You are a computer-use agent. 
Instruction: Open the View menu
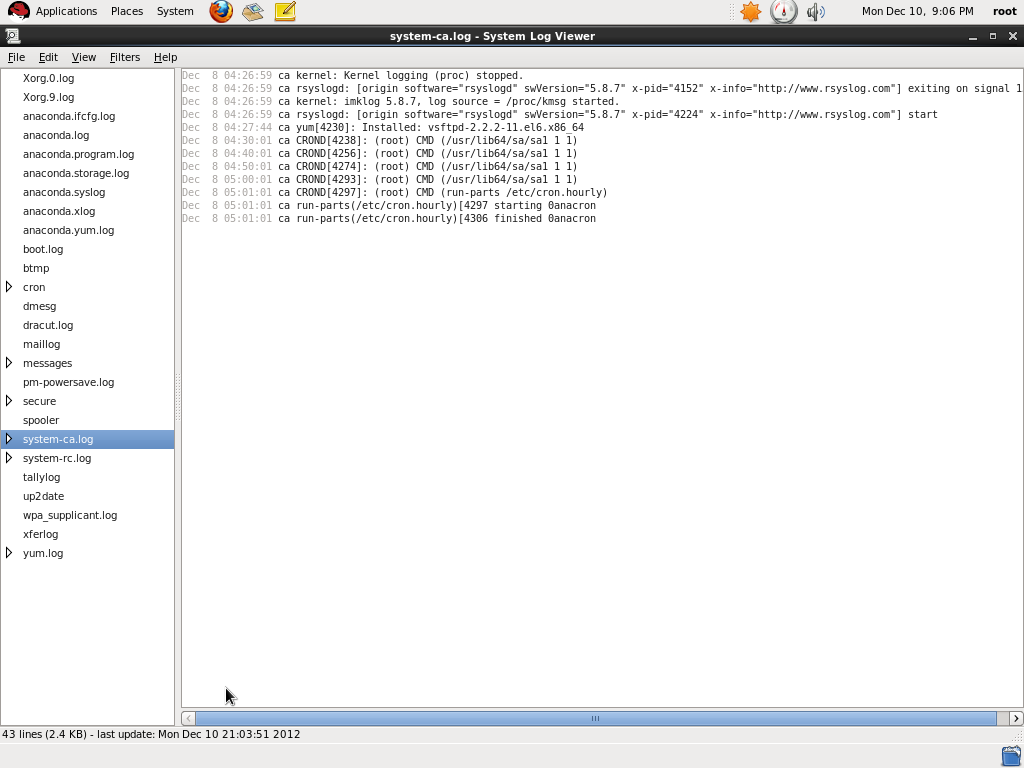tap(84, 57)
